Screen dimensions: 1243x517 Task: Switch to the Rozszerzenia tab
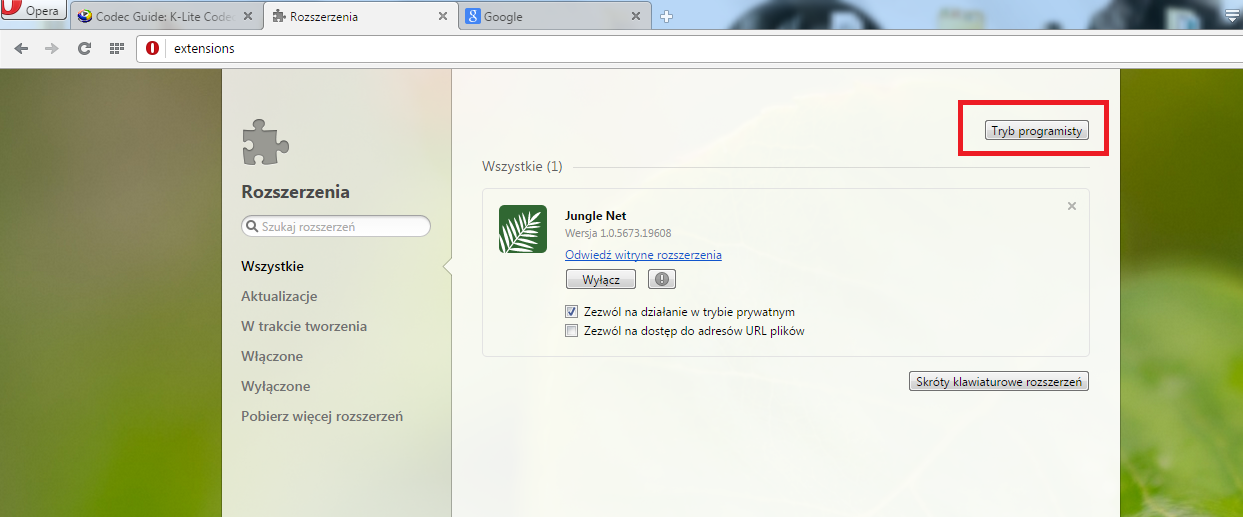click(360, 17)
